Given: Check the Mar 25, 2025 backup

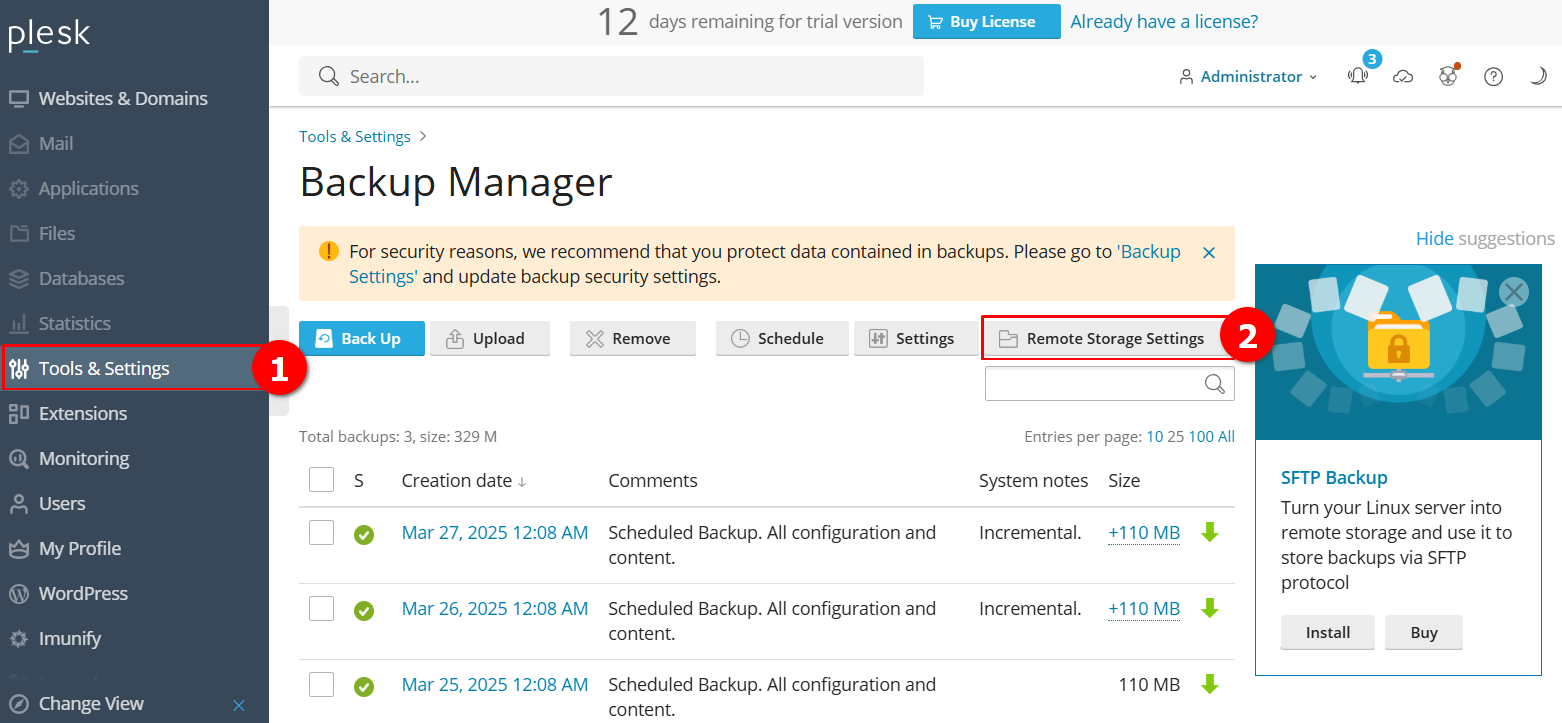Looking at the screenshot, I should point(321,684).
